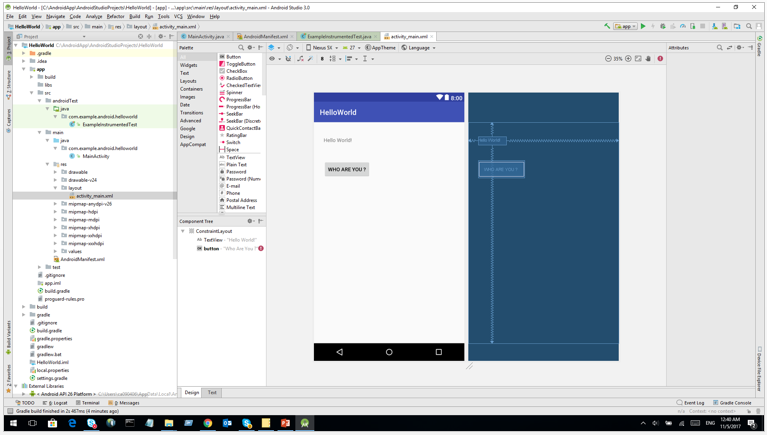The image size is (767, 435).
Task: Switch to the Text editor tab
Action: (212, 392)
